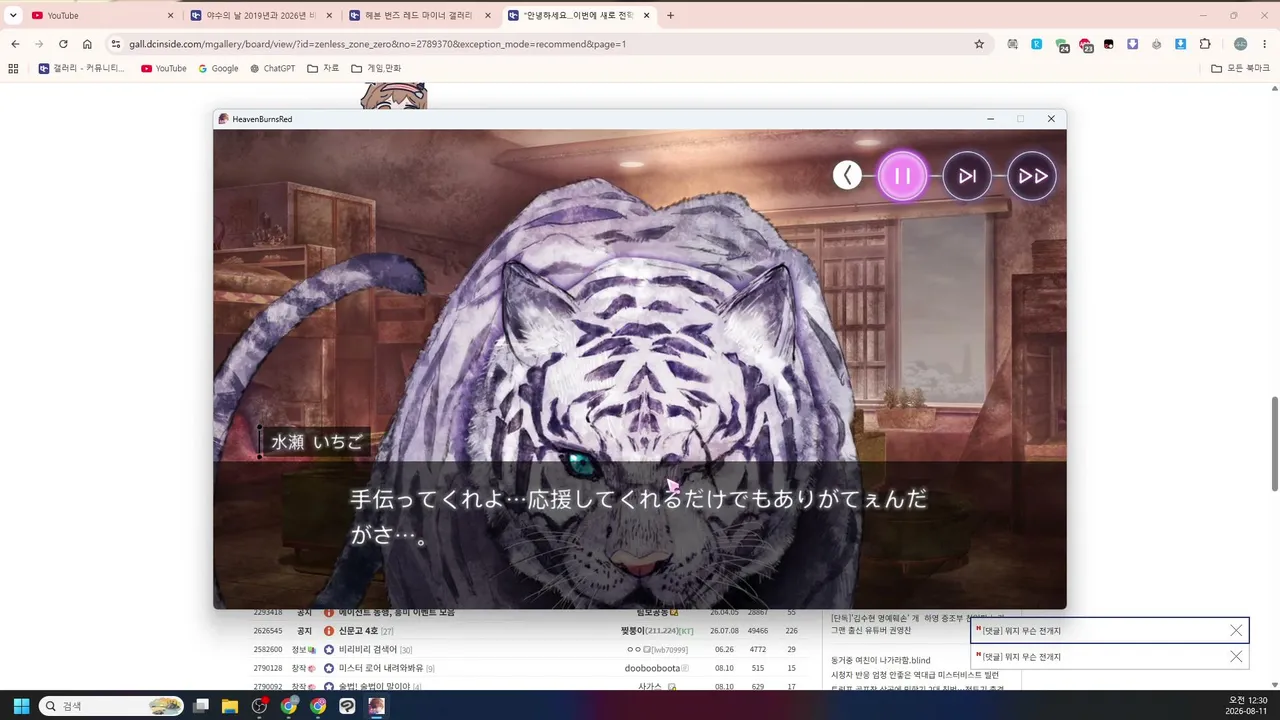The width and height of the screenshot is (1280, 720).
Task: Close the HeavenBurnsRed window
Action: (x=1051, y=119)
